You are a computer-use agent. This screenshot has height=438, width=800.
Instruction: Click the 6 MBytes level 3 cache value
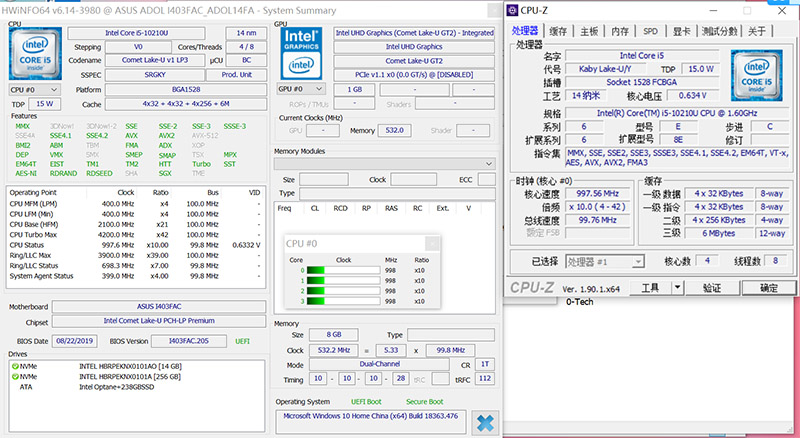coord(718,233)
